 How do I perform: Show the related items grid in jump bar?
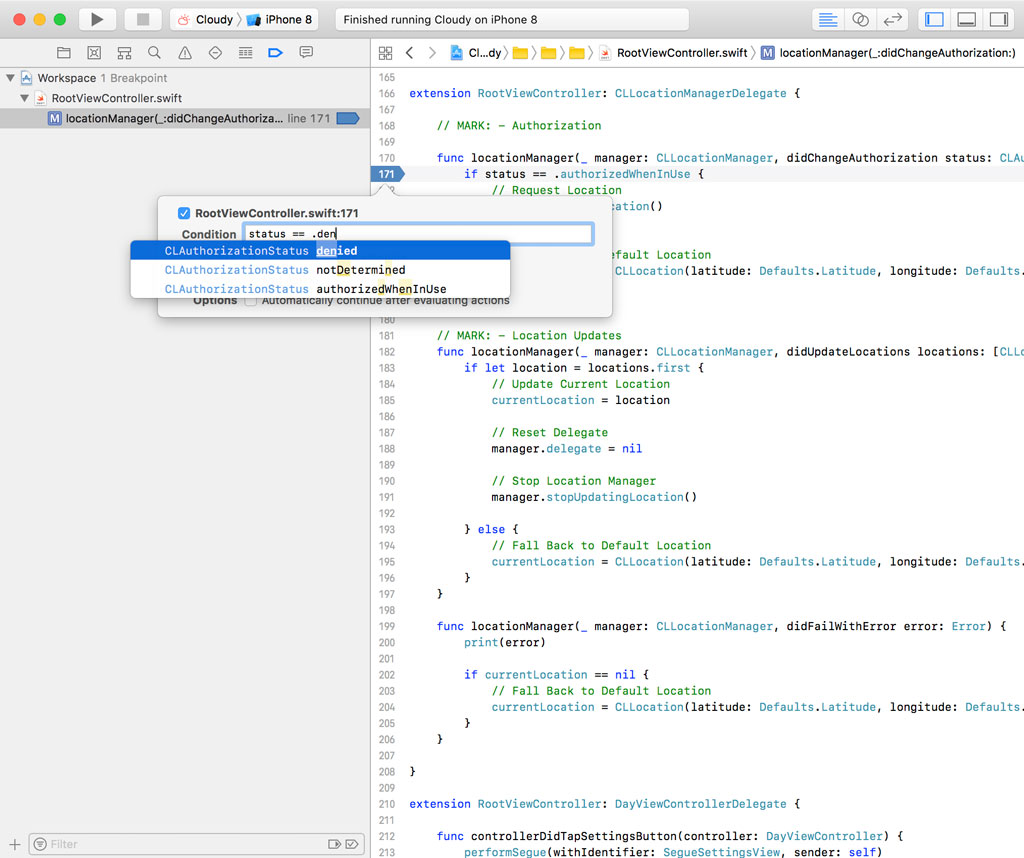[387, 51]
